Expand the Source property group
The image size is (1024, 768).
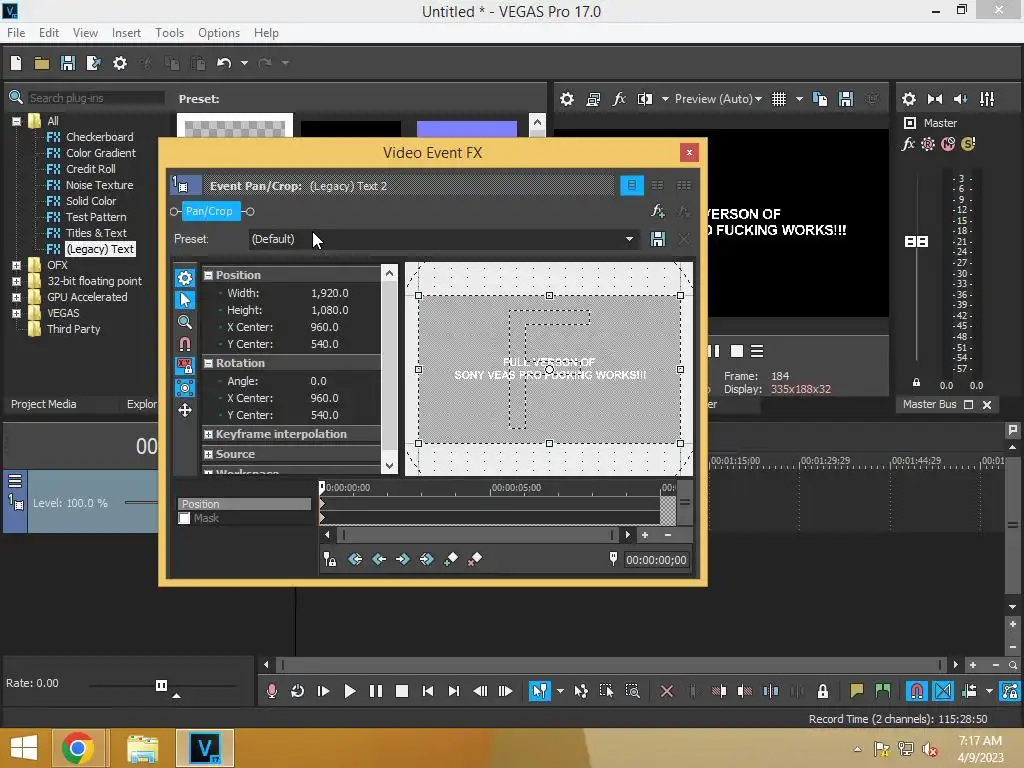(x=208, y=455)
